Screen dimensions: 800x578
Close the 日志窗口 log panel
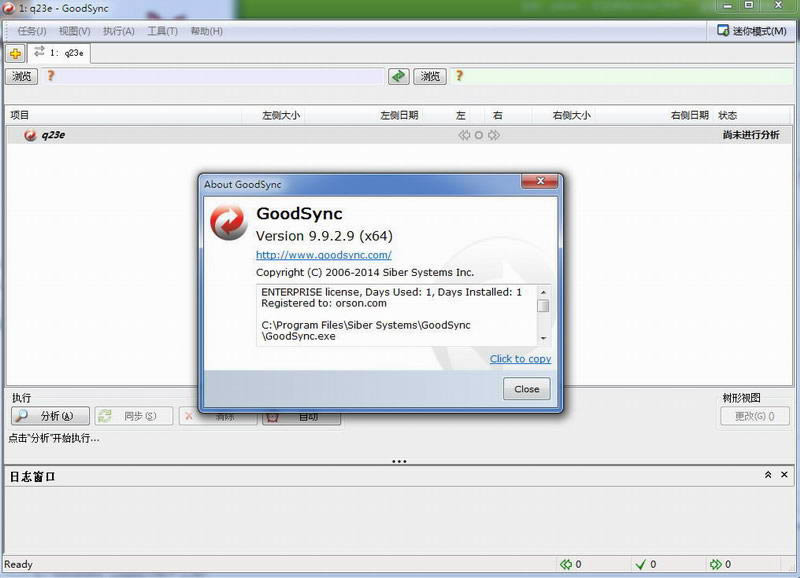784,474
